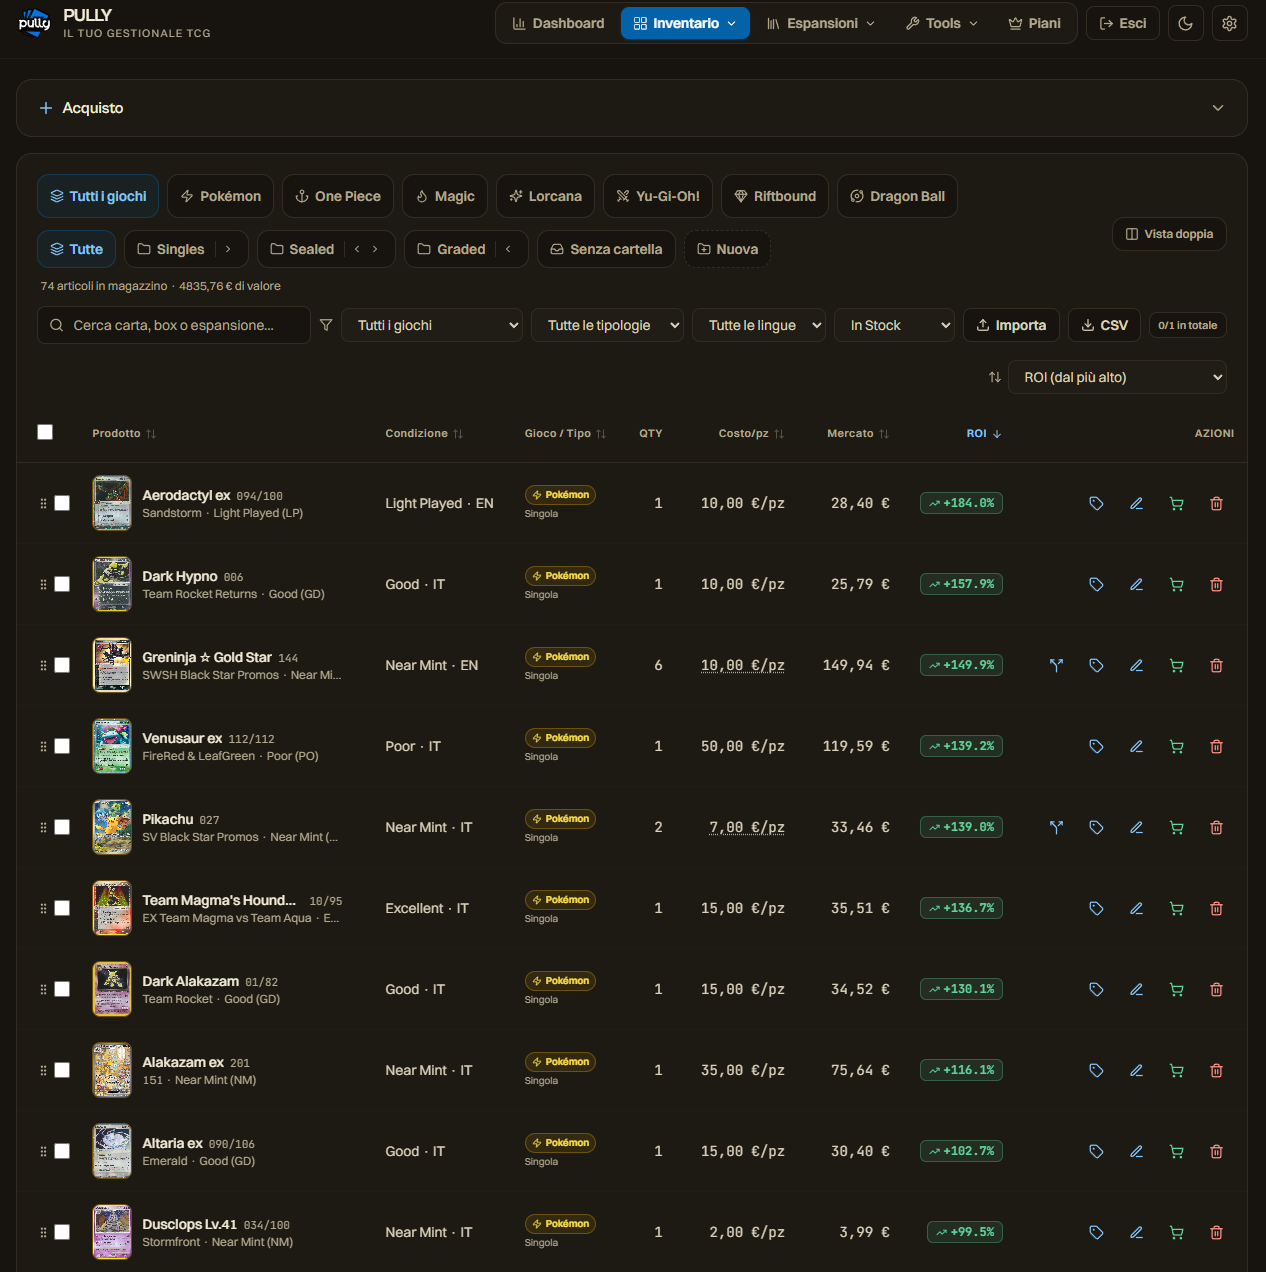
Task: Open the Dashboard nav item
Action: (x=558, y=23)
